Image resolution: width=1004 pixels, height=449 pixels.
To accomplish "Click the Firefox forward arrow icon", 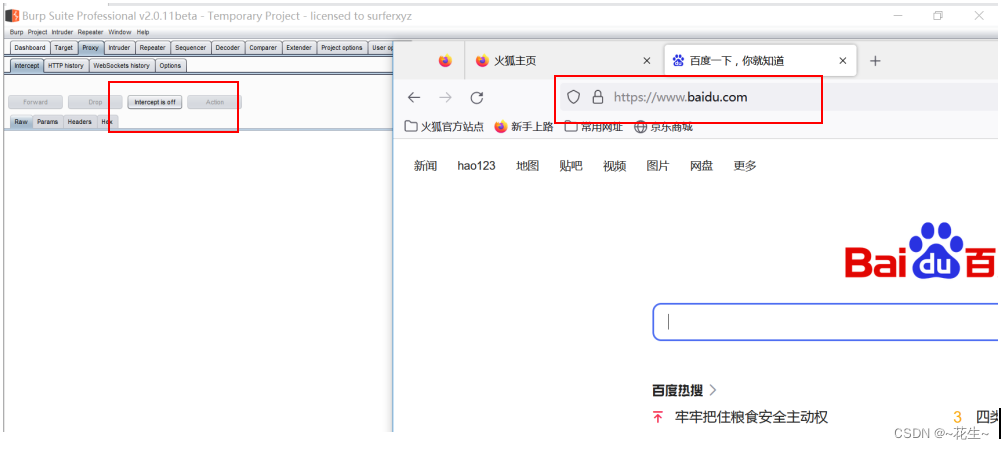I will pos(446,97).
